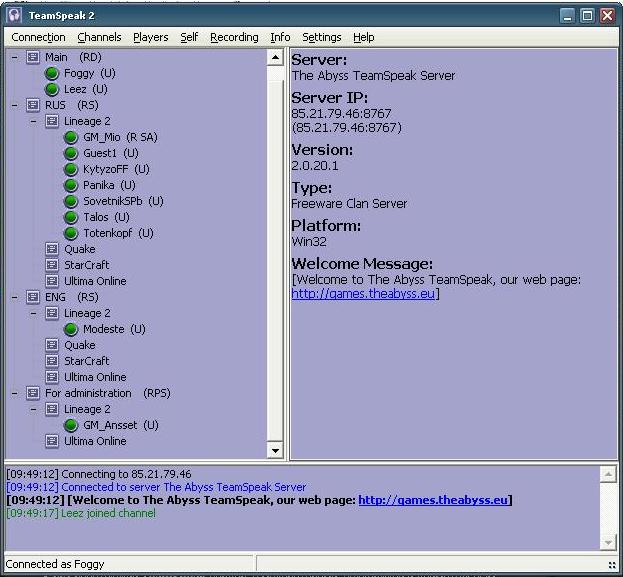This screenshot has height=577, width=623.
Task: Click the RUS channel icon
Action: [x=33, y=105]
